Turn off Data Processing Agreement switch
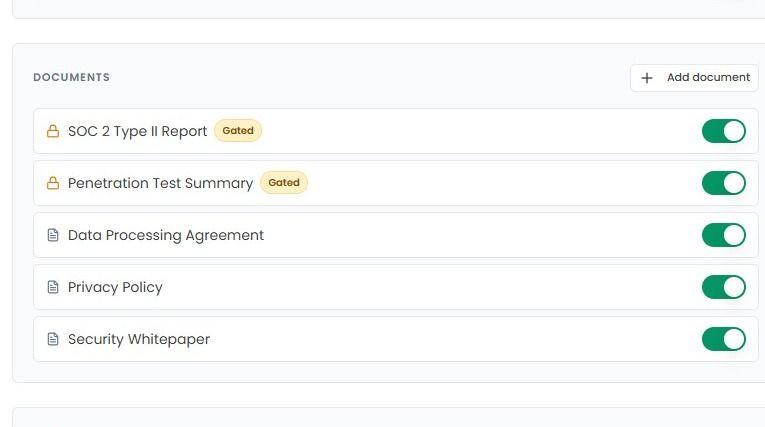This screenshot has height=427, width=765. (x=724, y=235)
